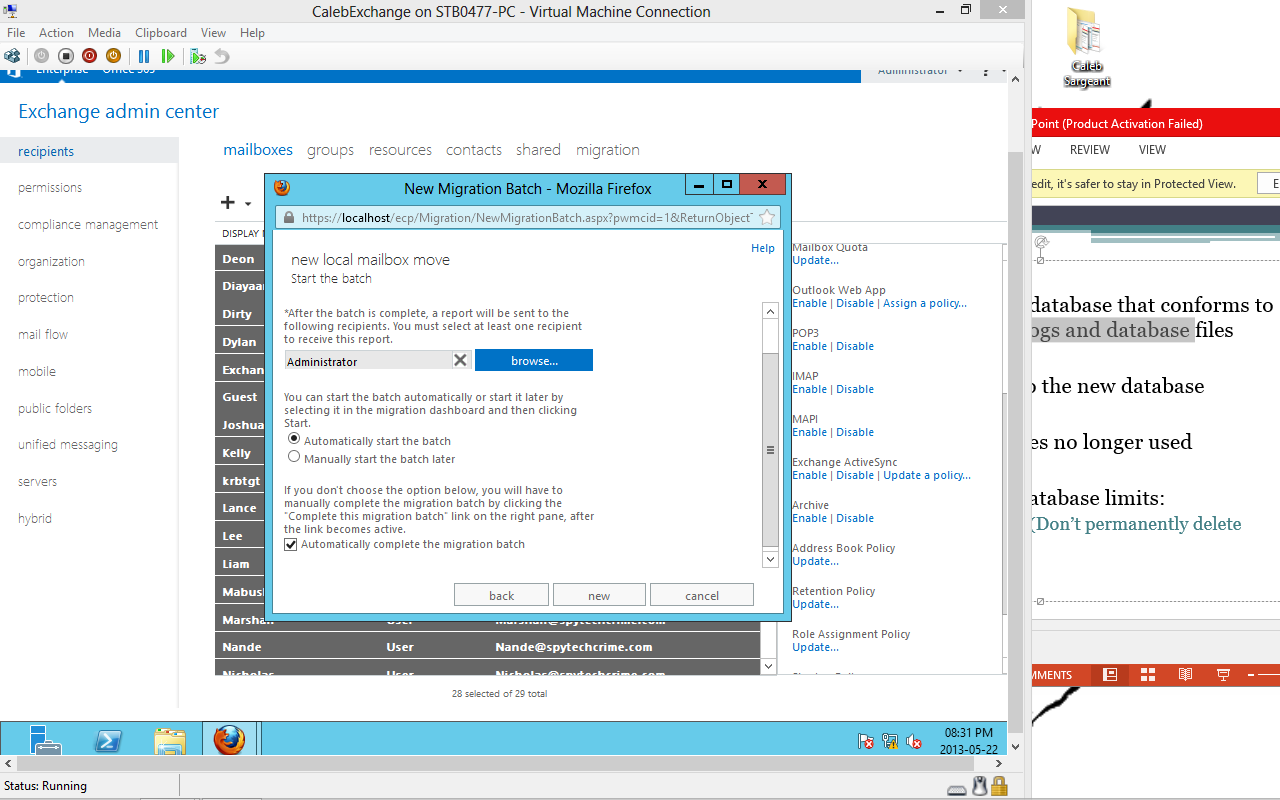Select 'Automatically start the batch' radio button
This screenshot has height=800, width=1280.
click(294, 439)
